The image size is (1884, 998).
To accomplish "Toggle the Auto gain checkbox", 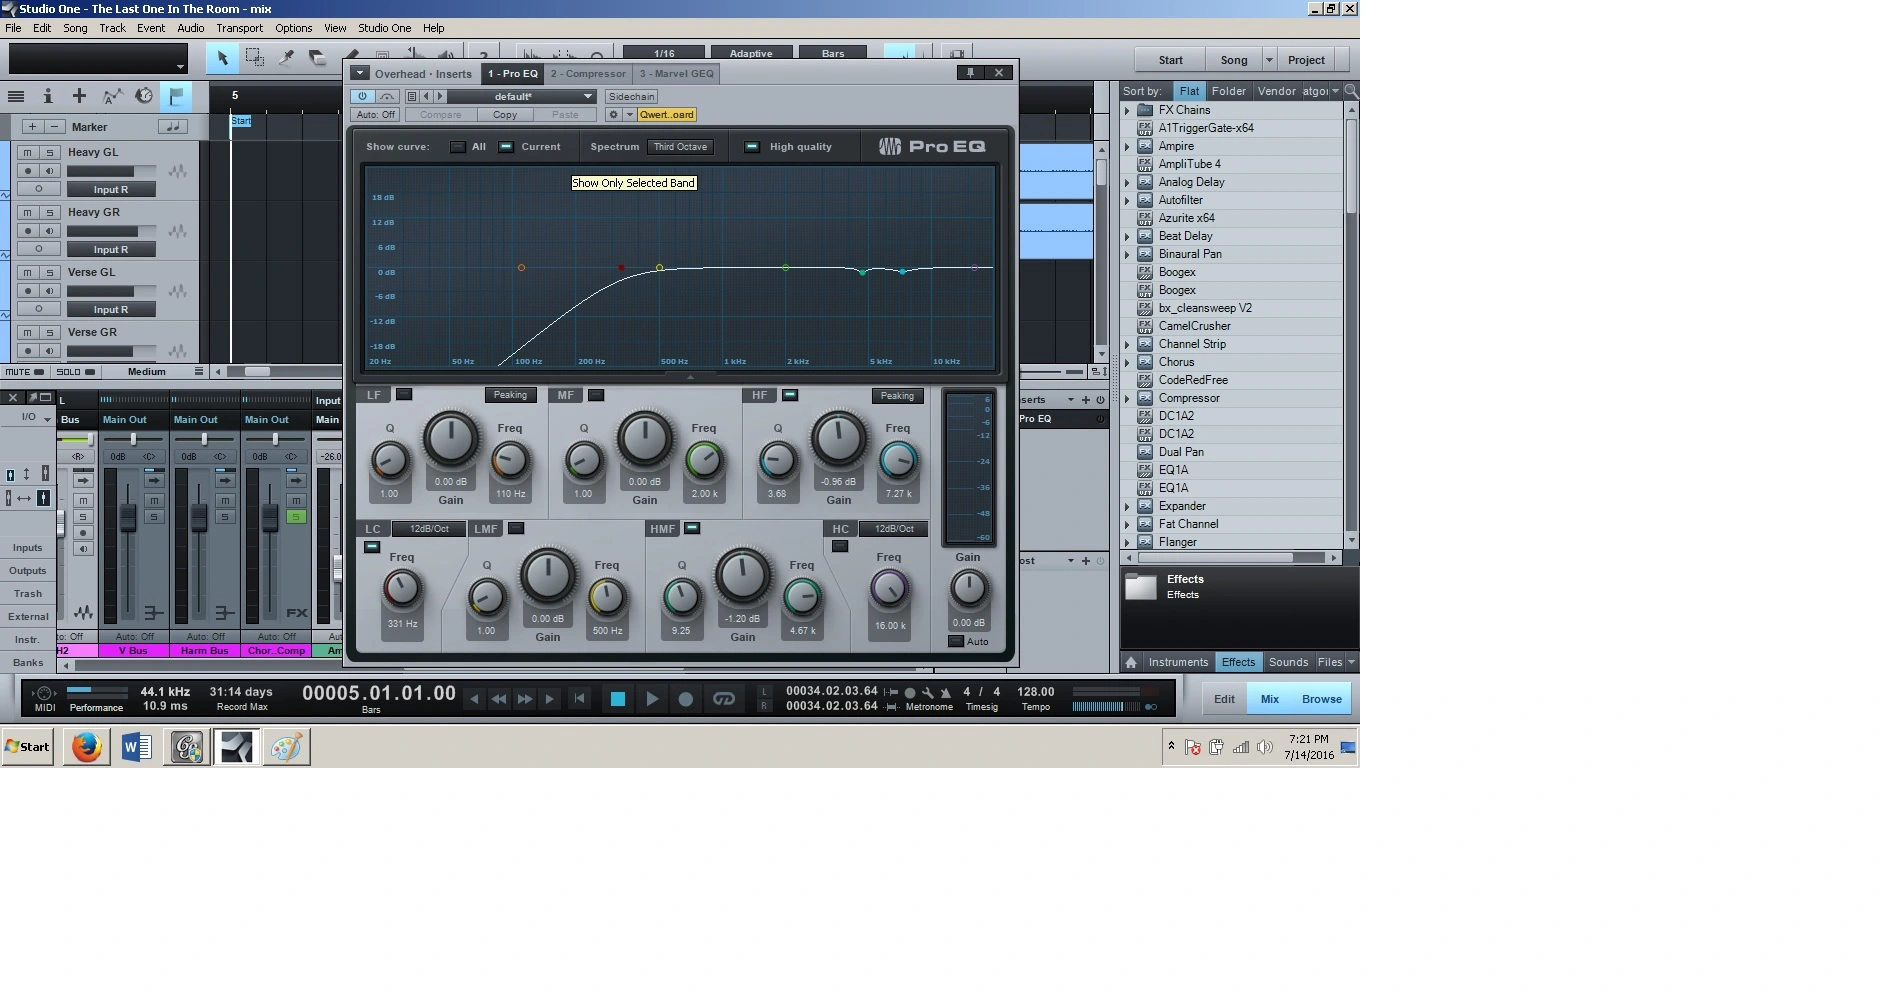I will click(x=956, y=641).
